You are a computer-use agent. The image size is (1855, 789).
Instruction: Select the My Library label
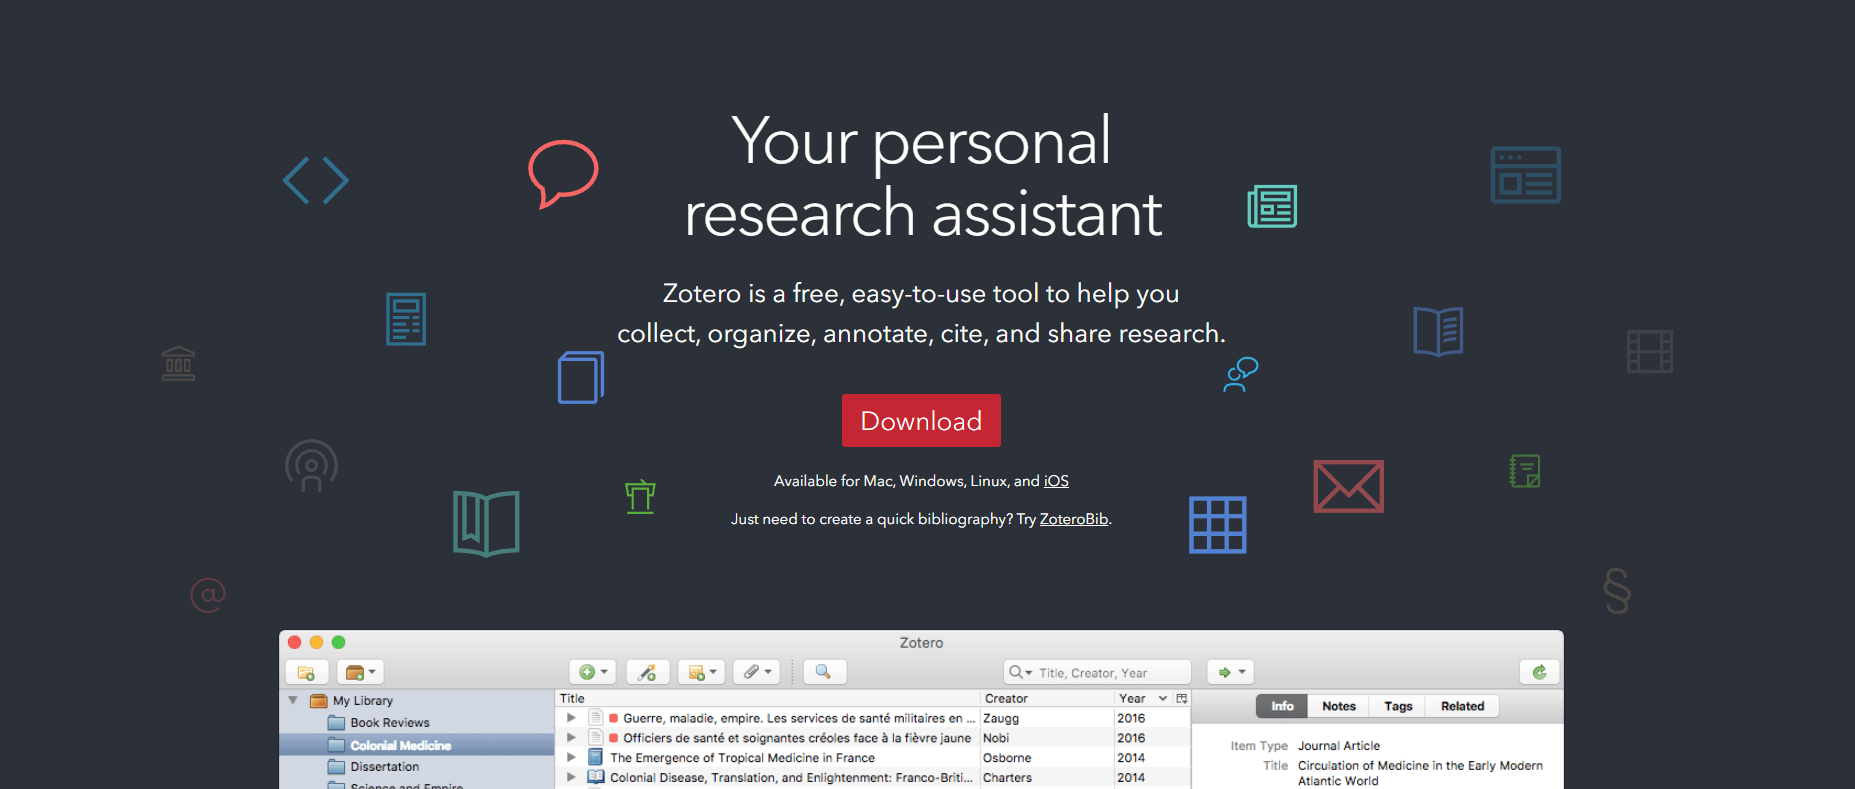[x=363, y=701]
